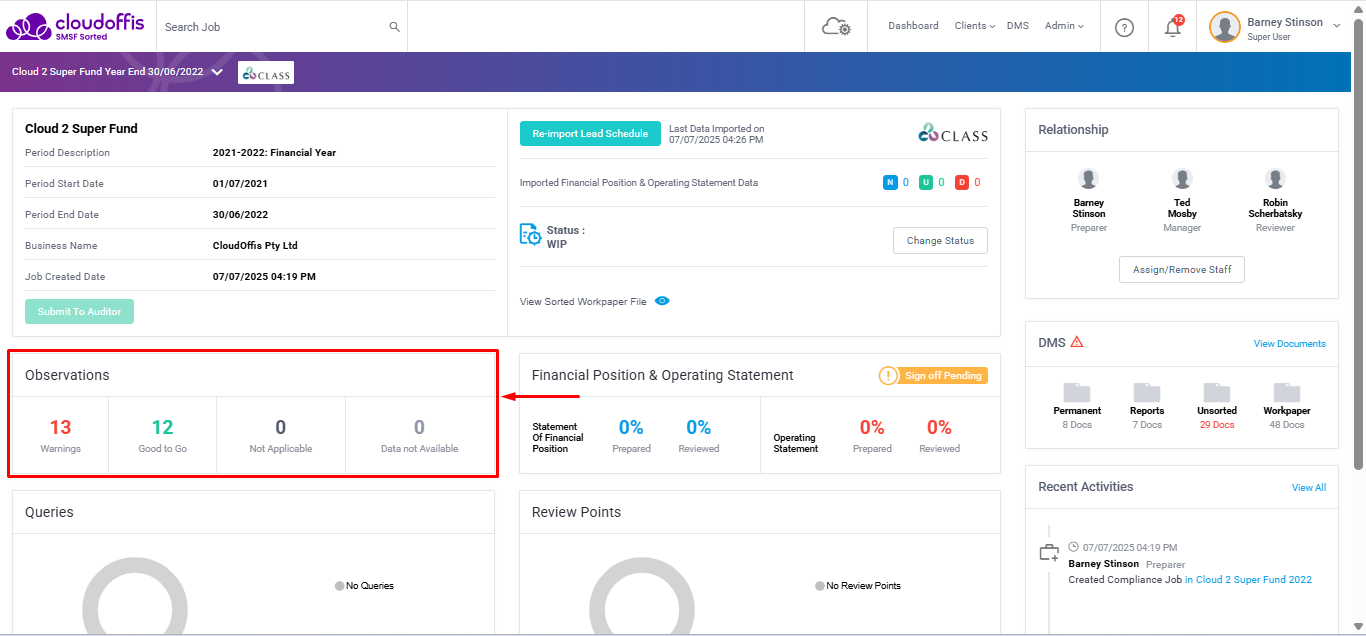Open the View Documents link
This screenshot has height=636, width=1366.
tap(1290, 344)
